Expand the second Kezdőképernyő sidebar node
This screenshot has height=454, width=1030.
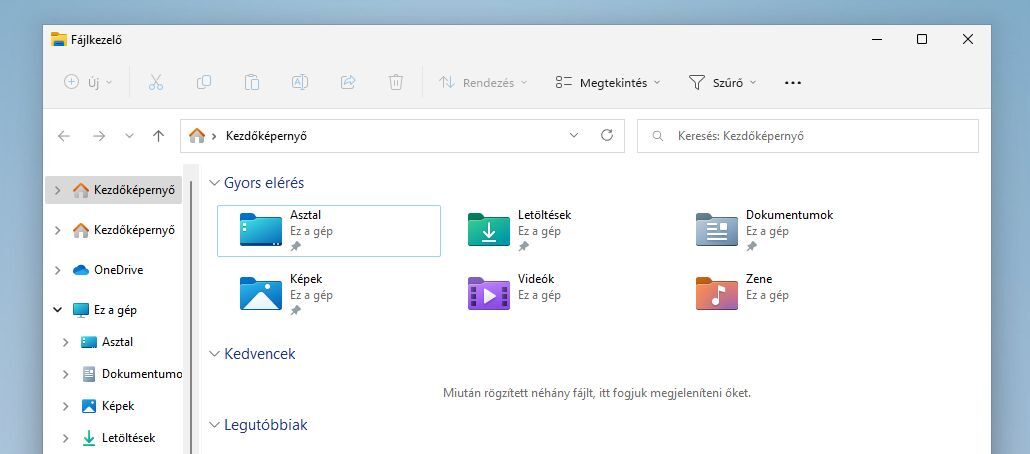(x=58, y=230)
